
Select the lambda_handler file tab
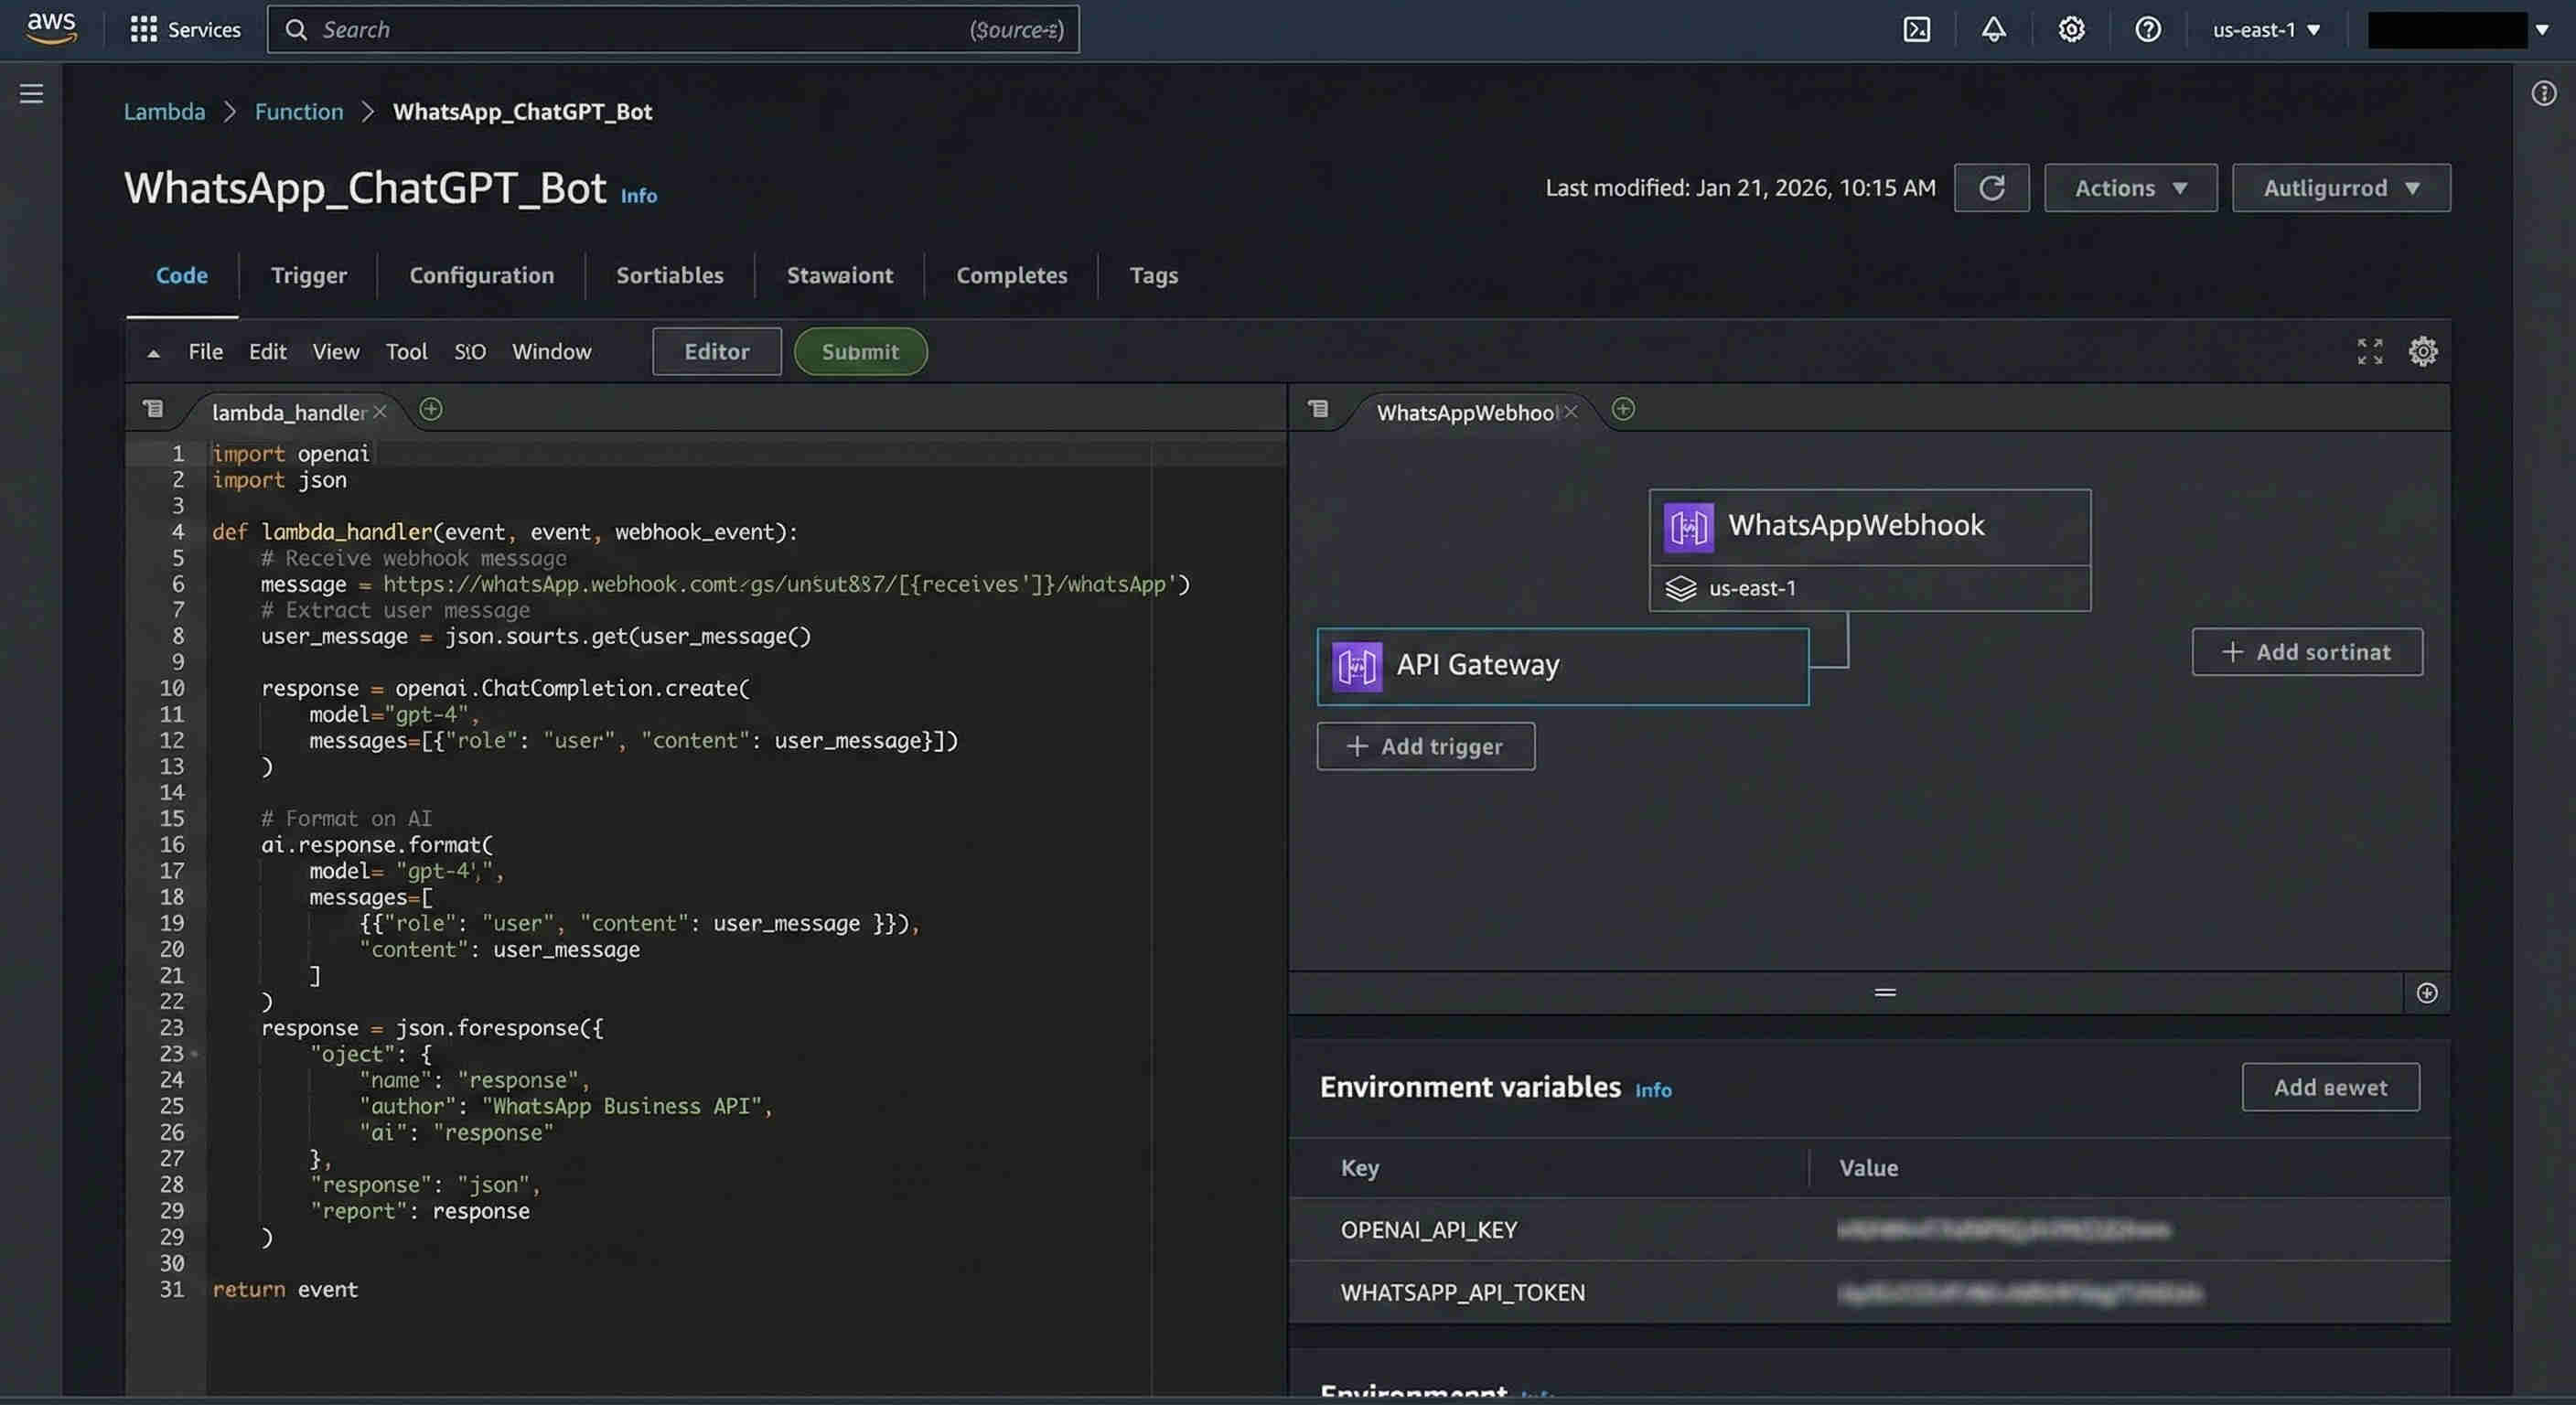pyautogui.click(x=289, y=412)
